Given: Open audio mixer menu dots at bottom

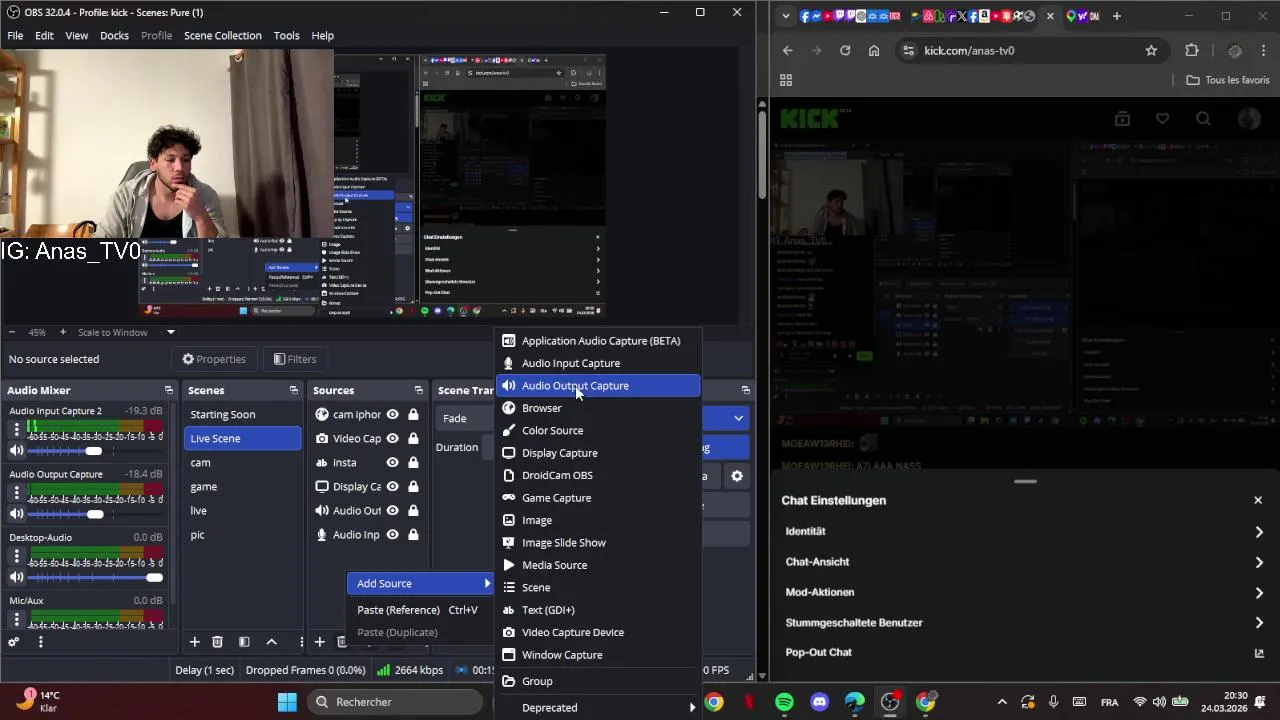Looking at the screenshot, I should [40, 642].
